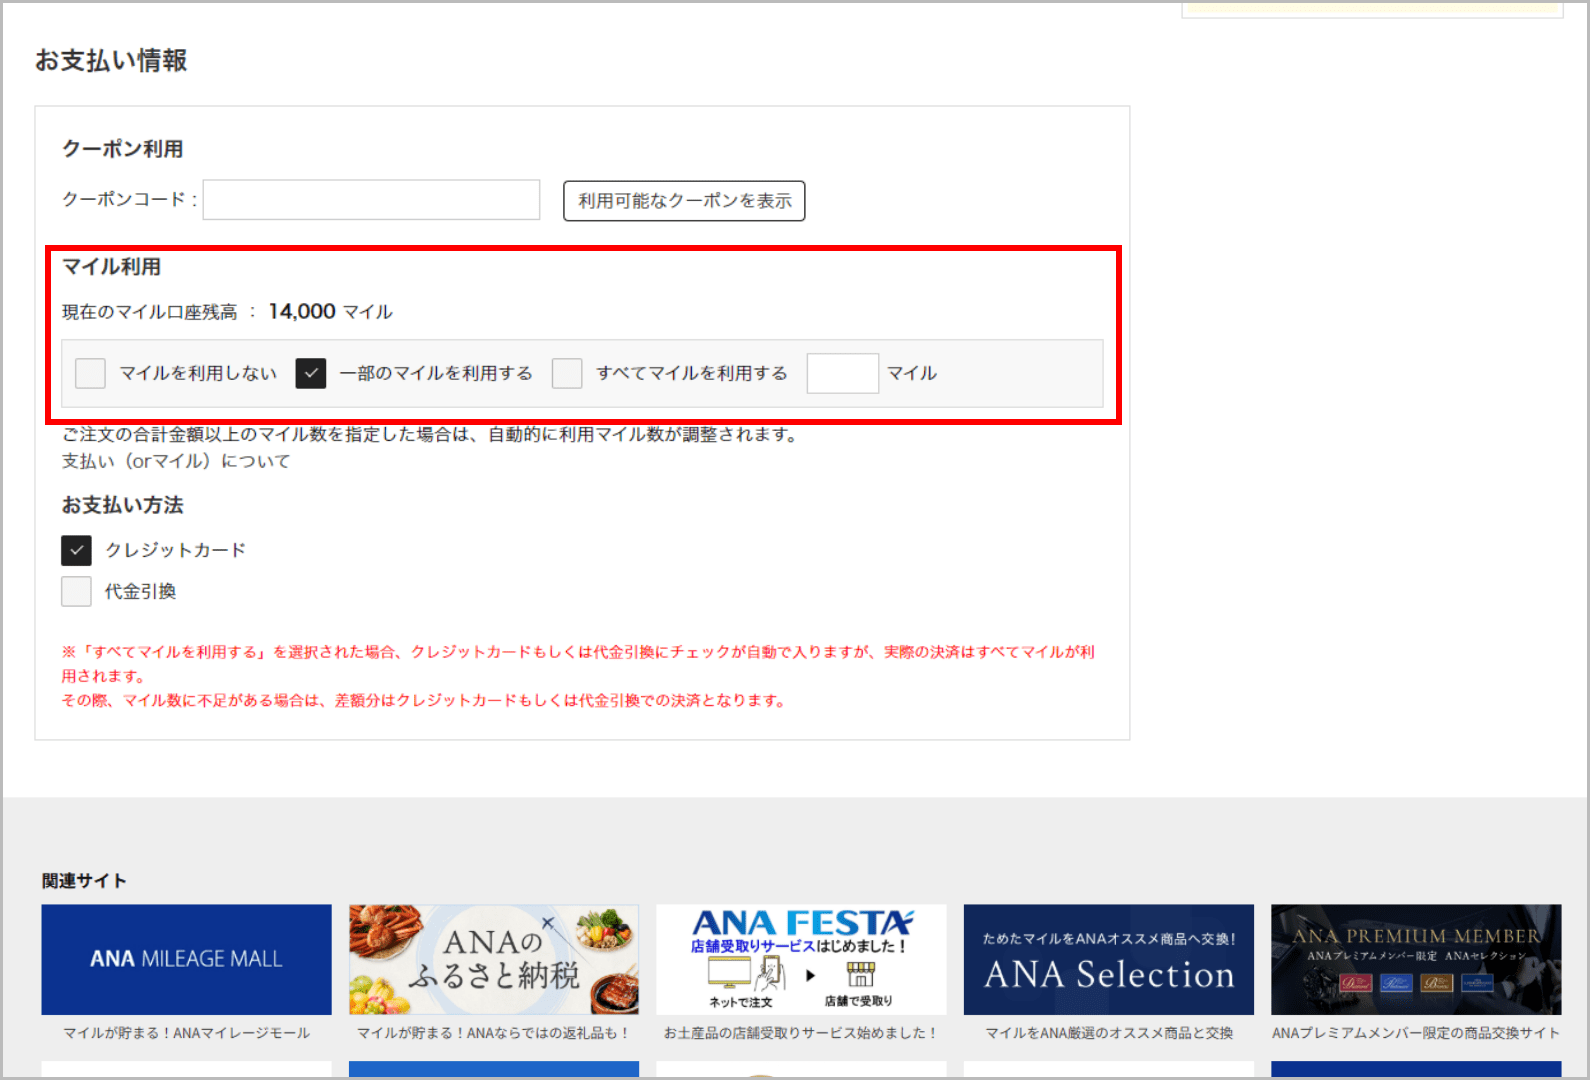This screenshot has width=1590, height=1080.
Task: Click the ANAプレミアムメンバー限定の商品交換サイト caption
Action: tap(1415, 1033)
